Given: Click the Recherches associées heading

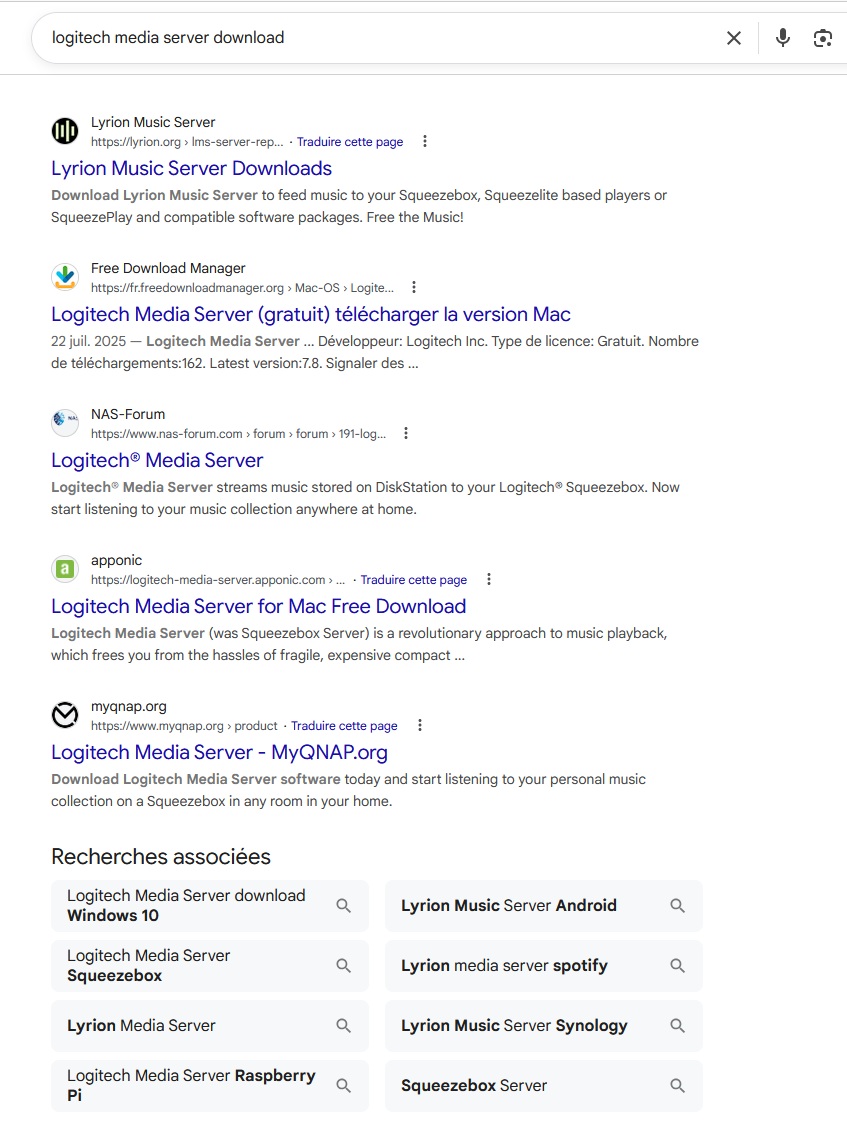Looking at the screenshot, I should click(161, 857).
